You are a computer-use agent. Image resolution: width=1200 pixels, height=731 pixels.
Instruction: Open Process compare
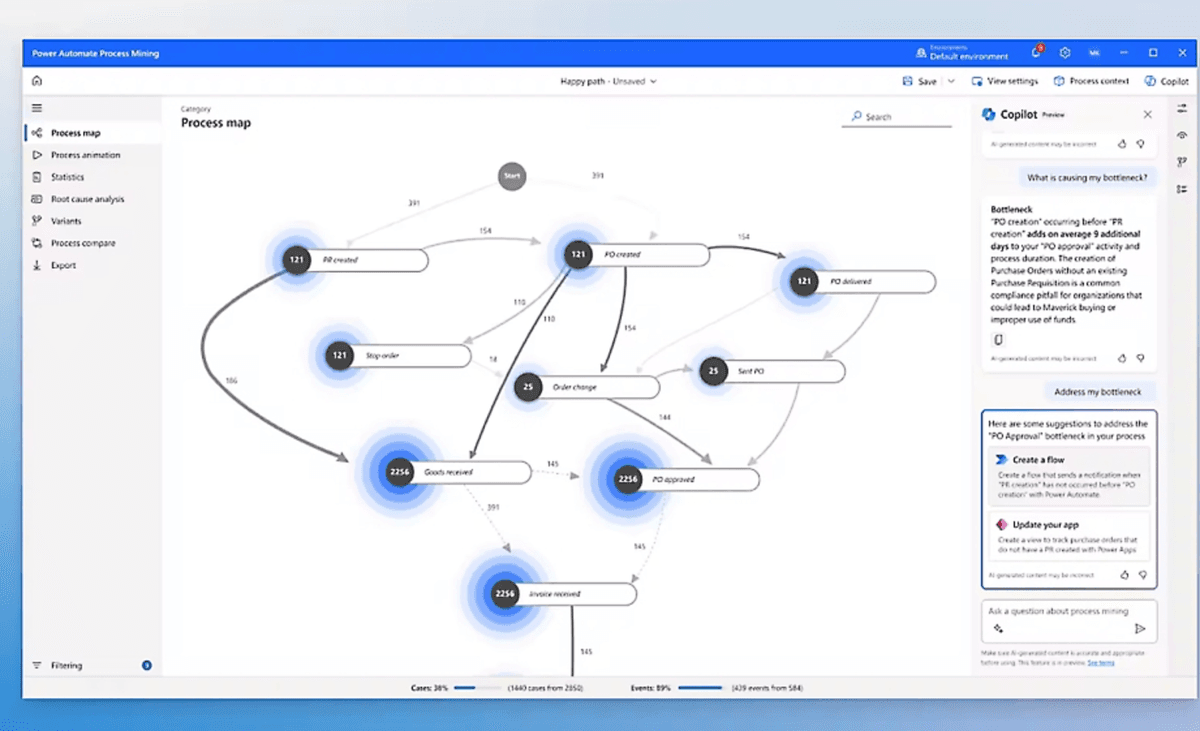tap(84, 242)
